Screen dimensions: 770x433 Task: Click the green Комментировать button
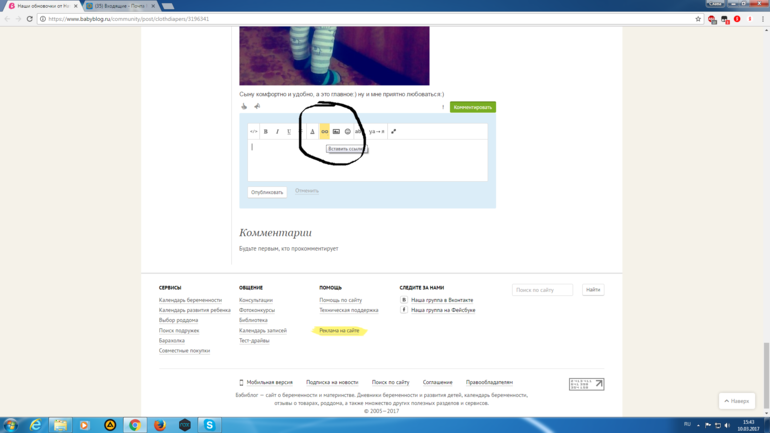click(472, 107)
